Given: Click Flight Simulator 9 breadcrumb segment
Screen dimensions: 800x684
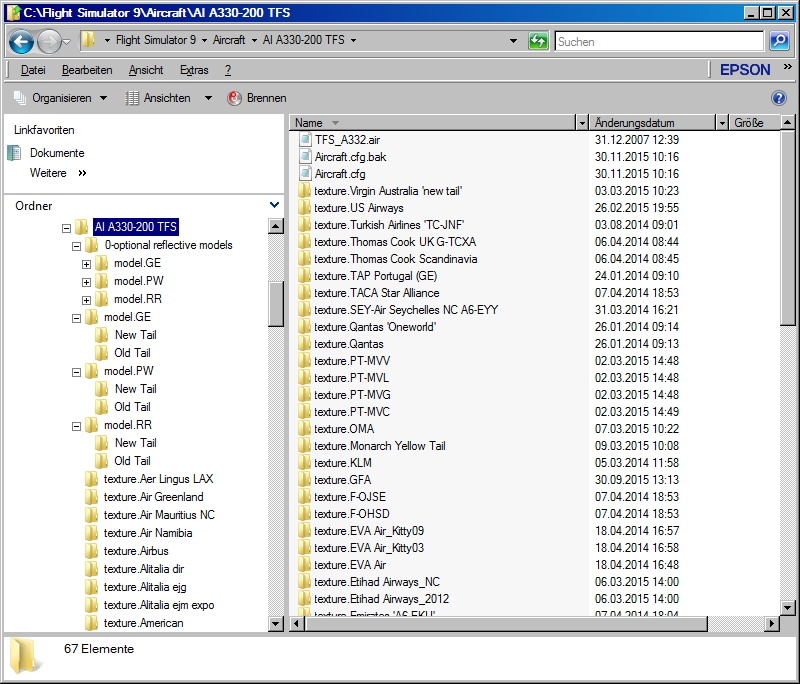Looking at the screenshot, I should point(156,40).
